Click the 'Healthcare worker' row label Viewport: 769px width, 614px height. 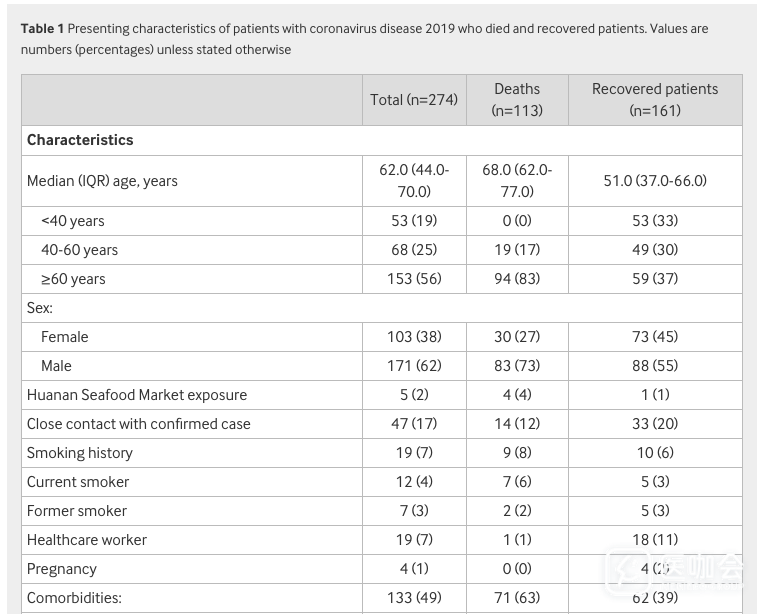(87, 540)
